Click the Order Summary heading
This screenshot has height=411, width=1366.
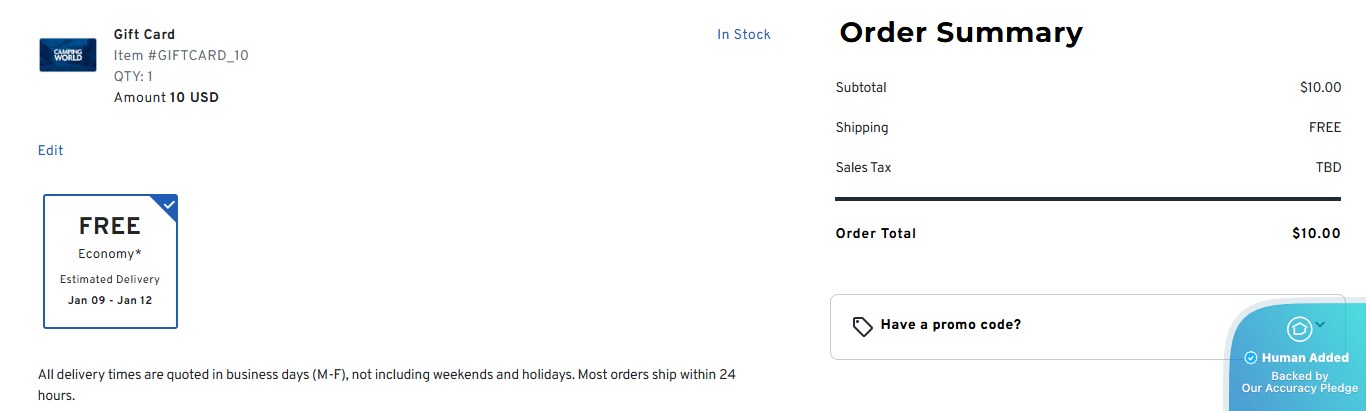[x=960, y=33]
